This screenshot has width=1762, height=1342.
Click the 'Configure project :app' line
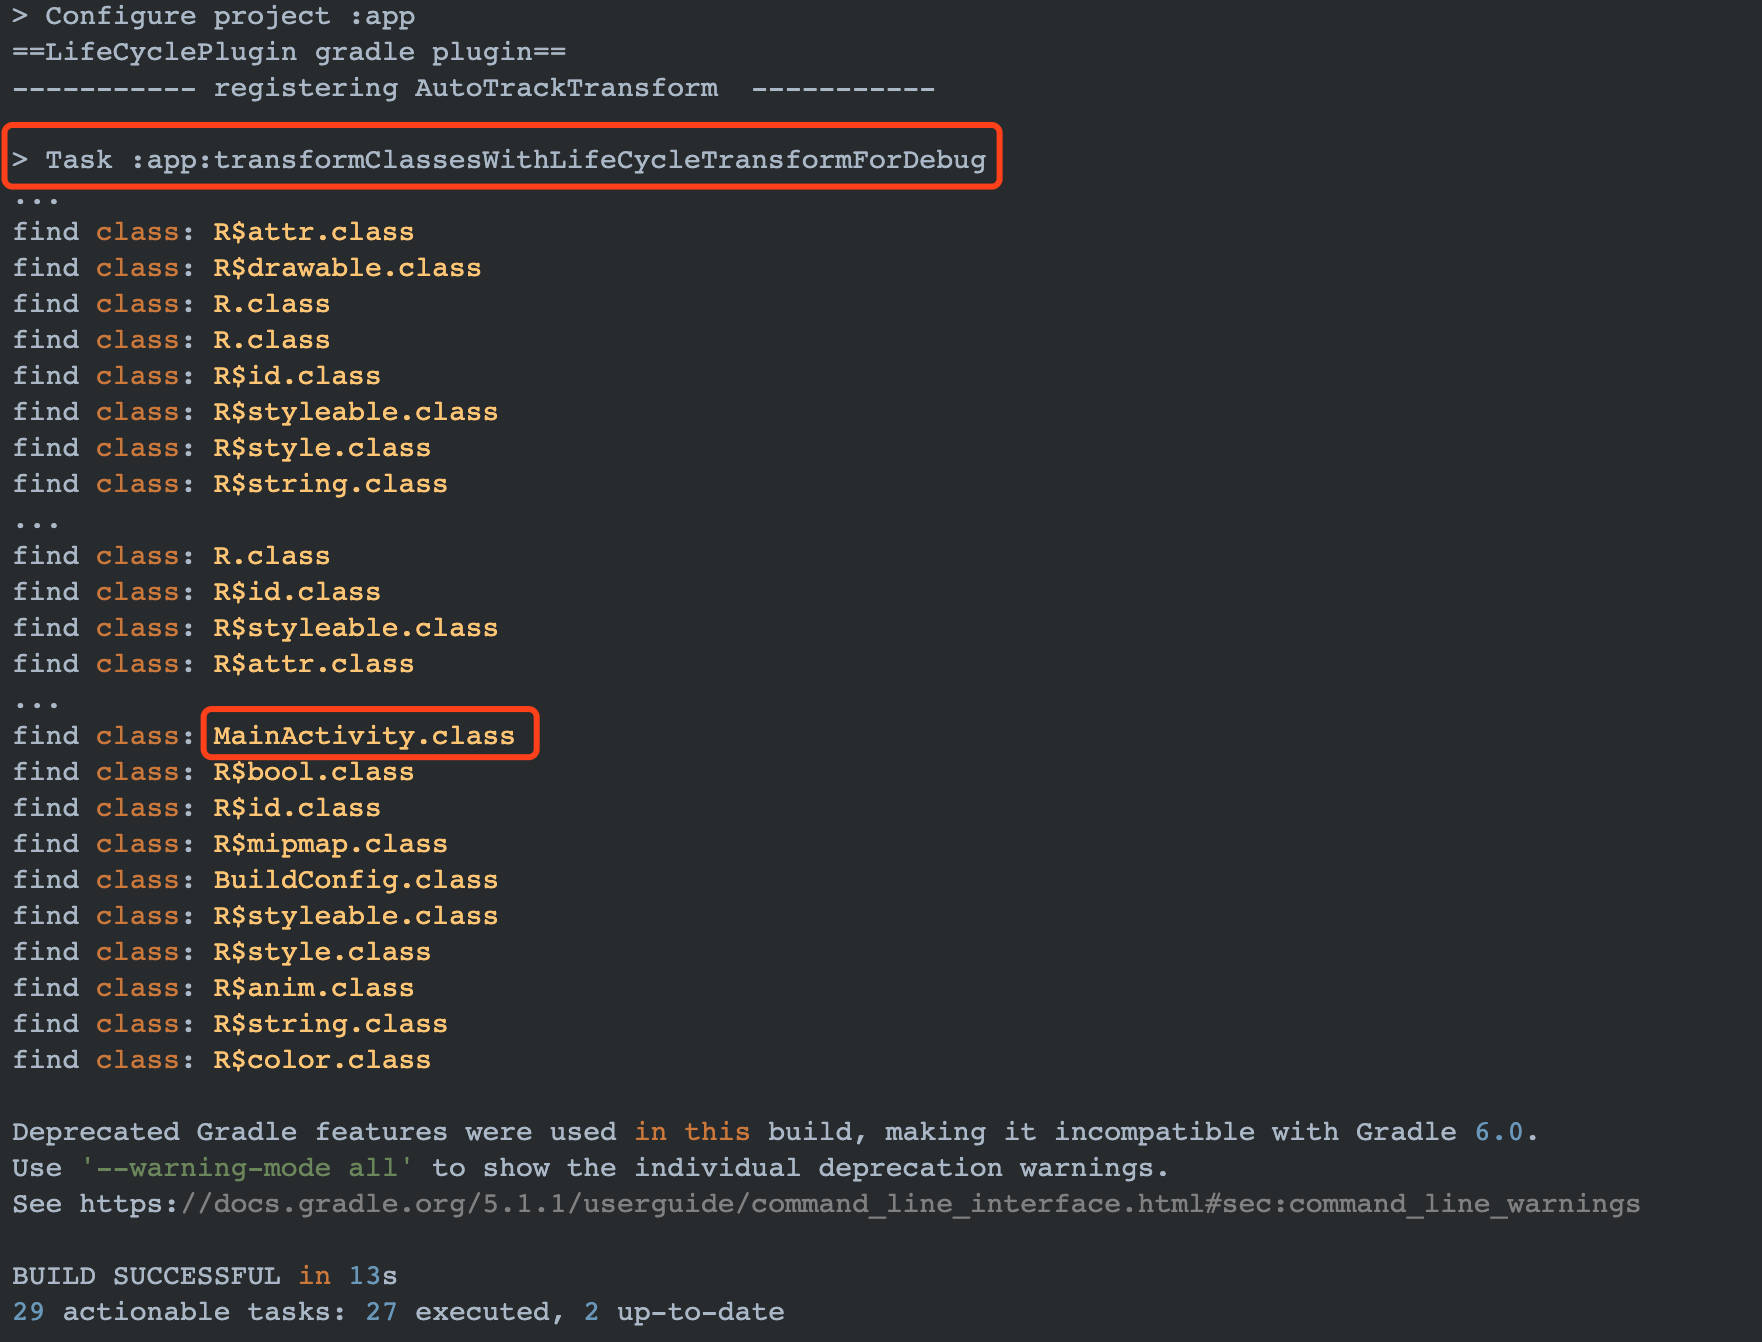coord(213,16)
